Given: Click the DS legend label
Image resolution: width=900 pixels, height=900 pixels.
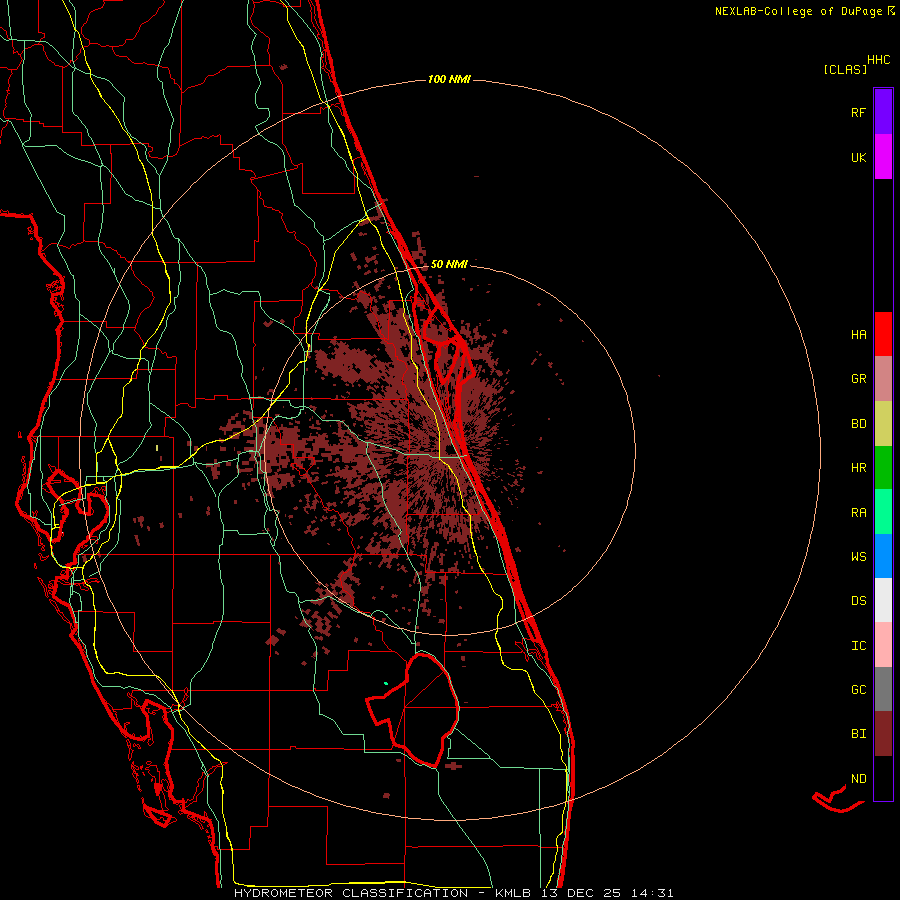Looking at the screenshot, I should (858, 601).
